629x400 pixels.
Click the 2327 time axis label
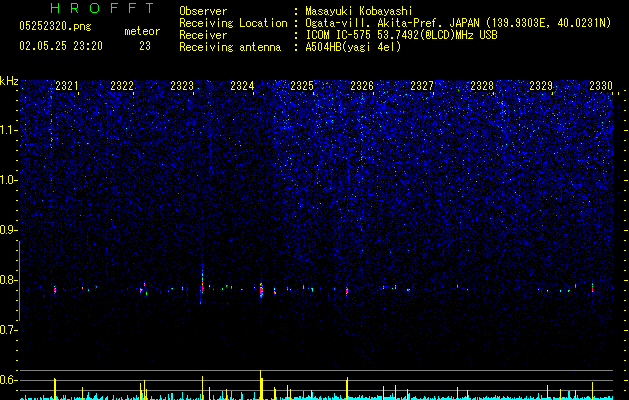tap(422, 86)
